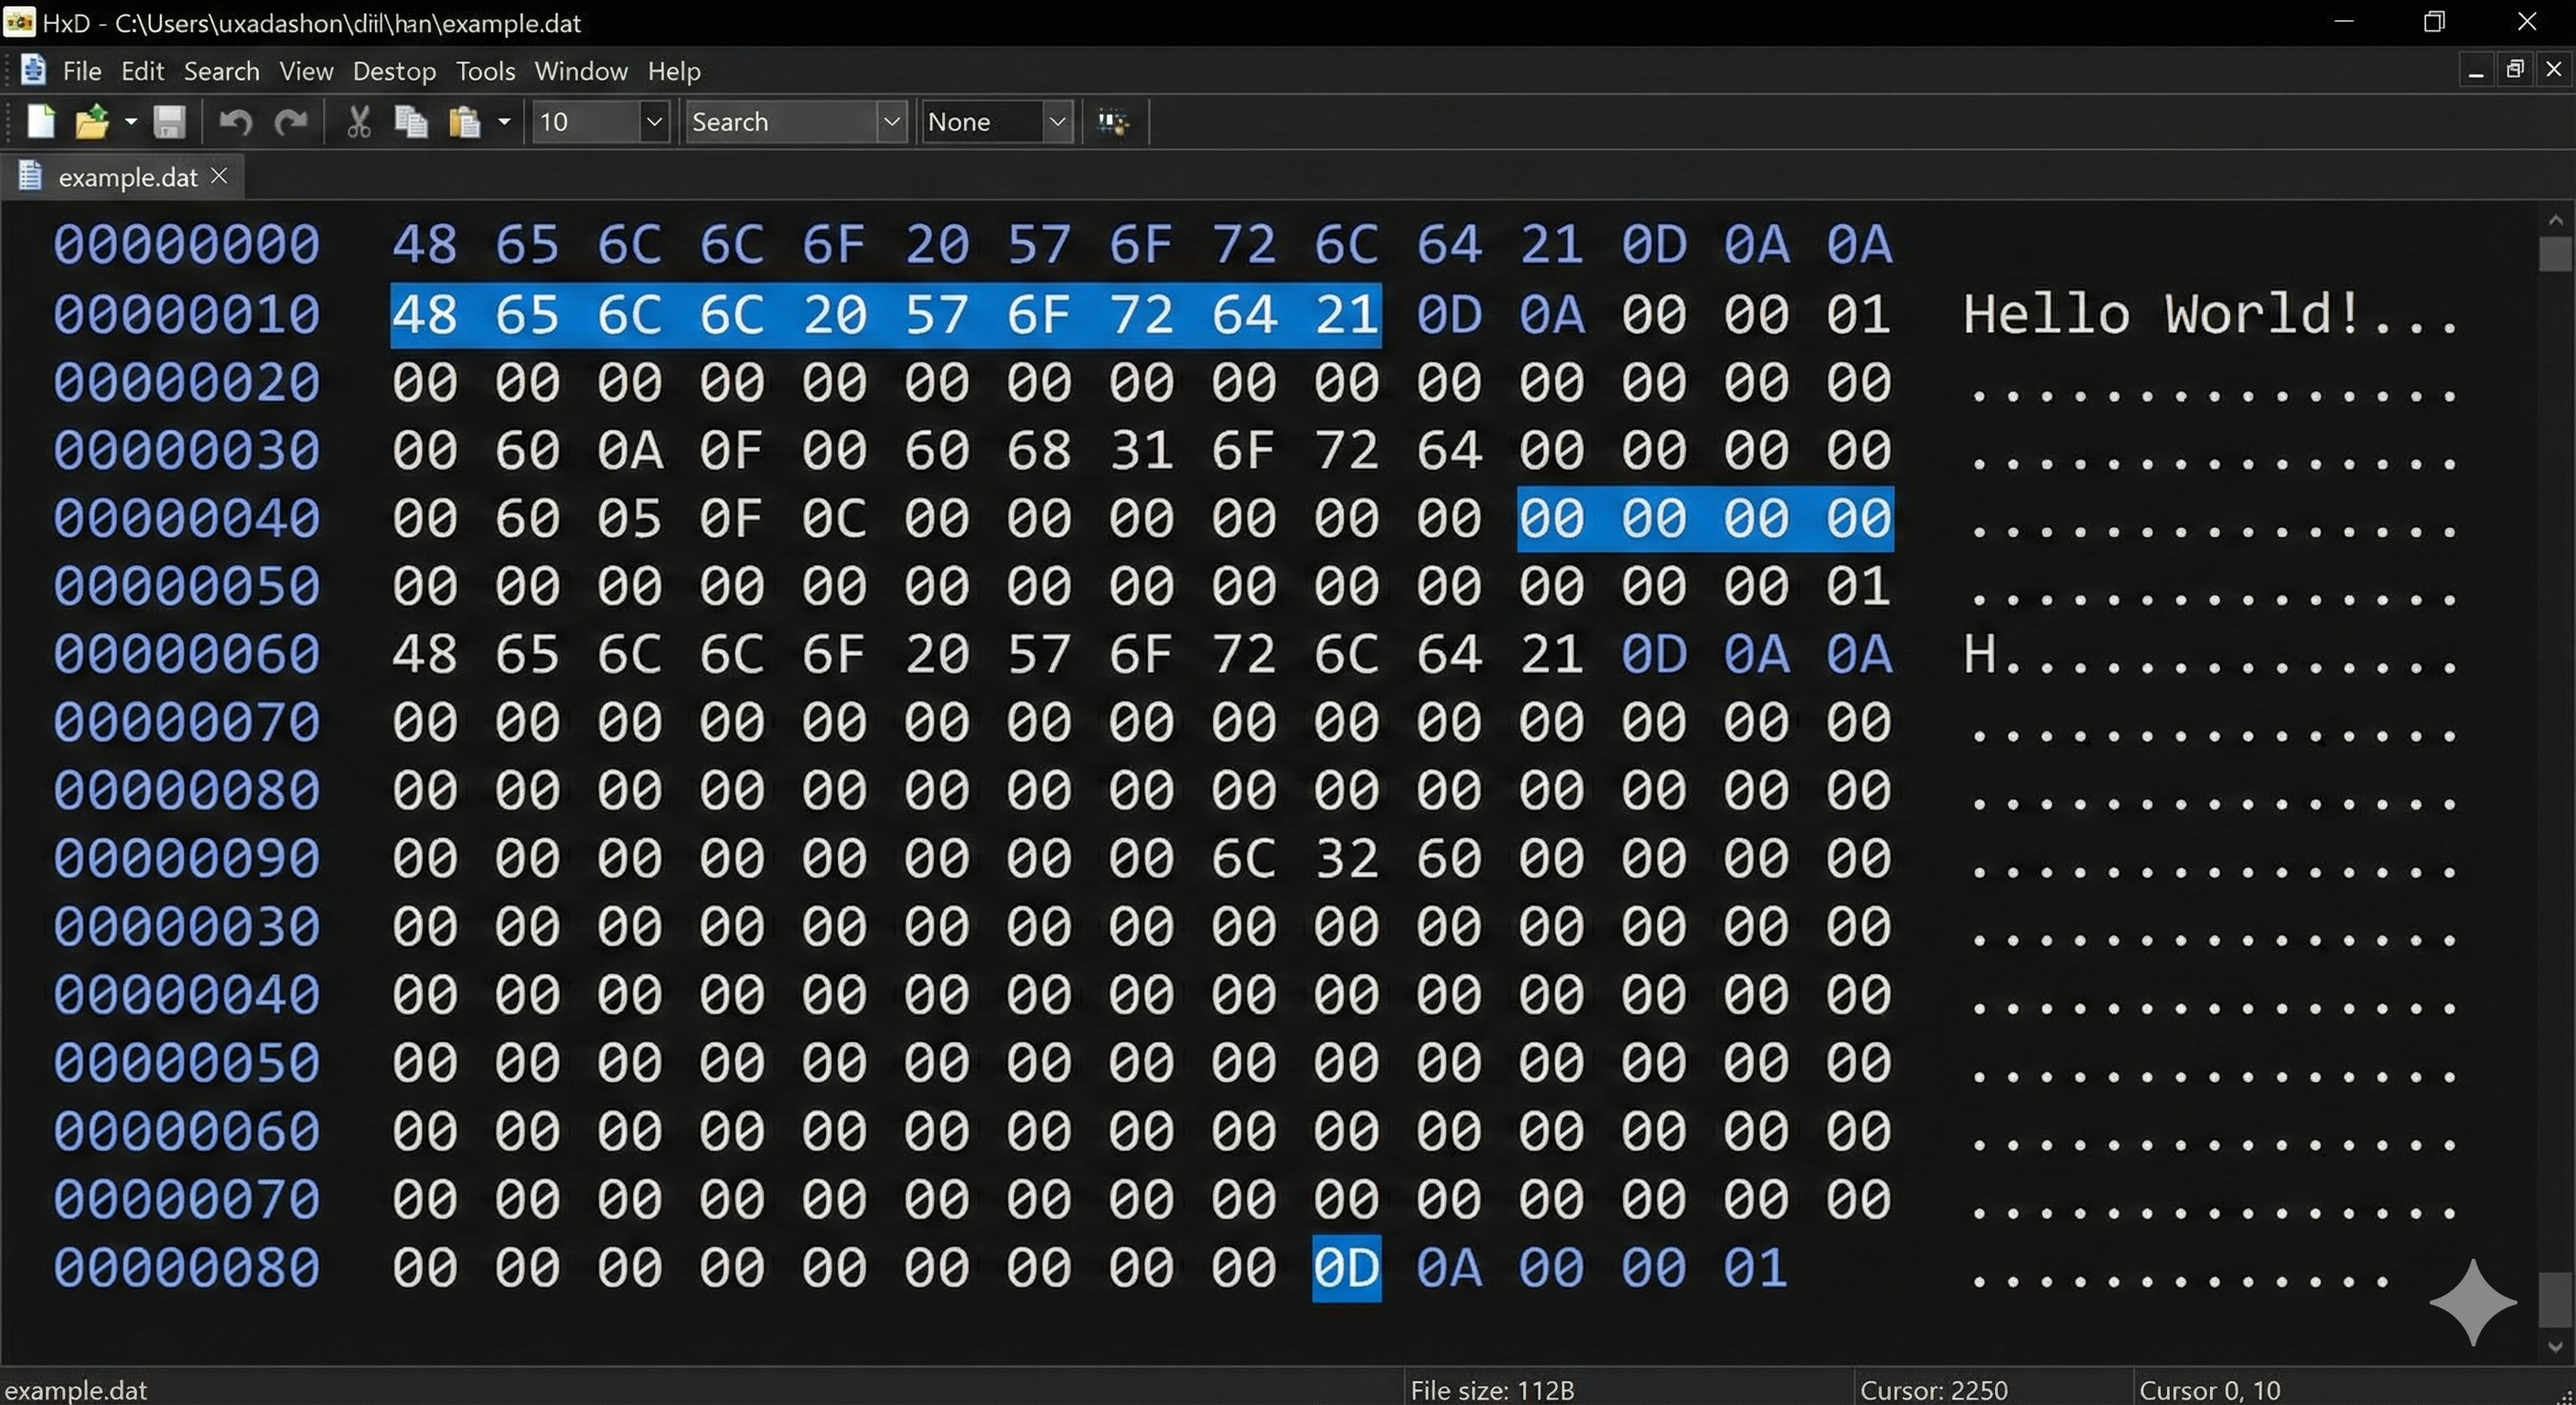Click the Cut scissors icon

click(x=358, y=122)
